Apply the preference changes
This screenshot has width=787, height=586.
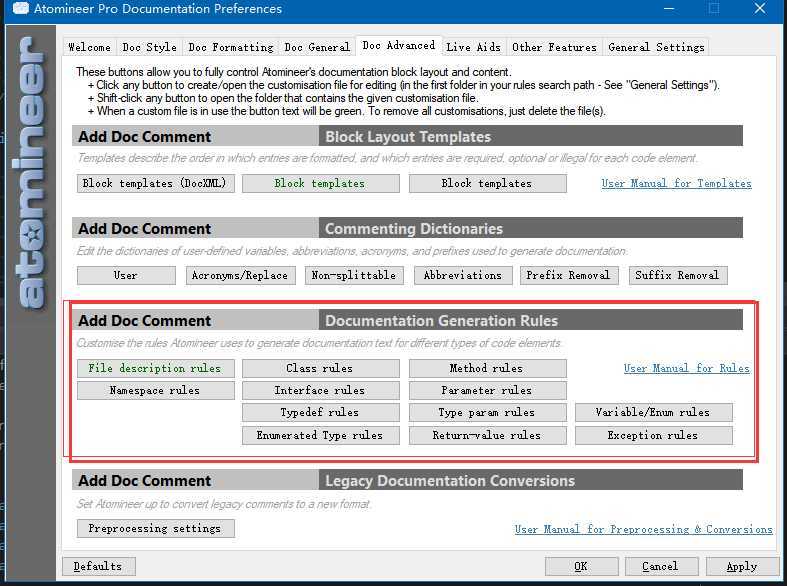coord(742,566)
